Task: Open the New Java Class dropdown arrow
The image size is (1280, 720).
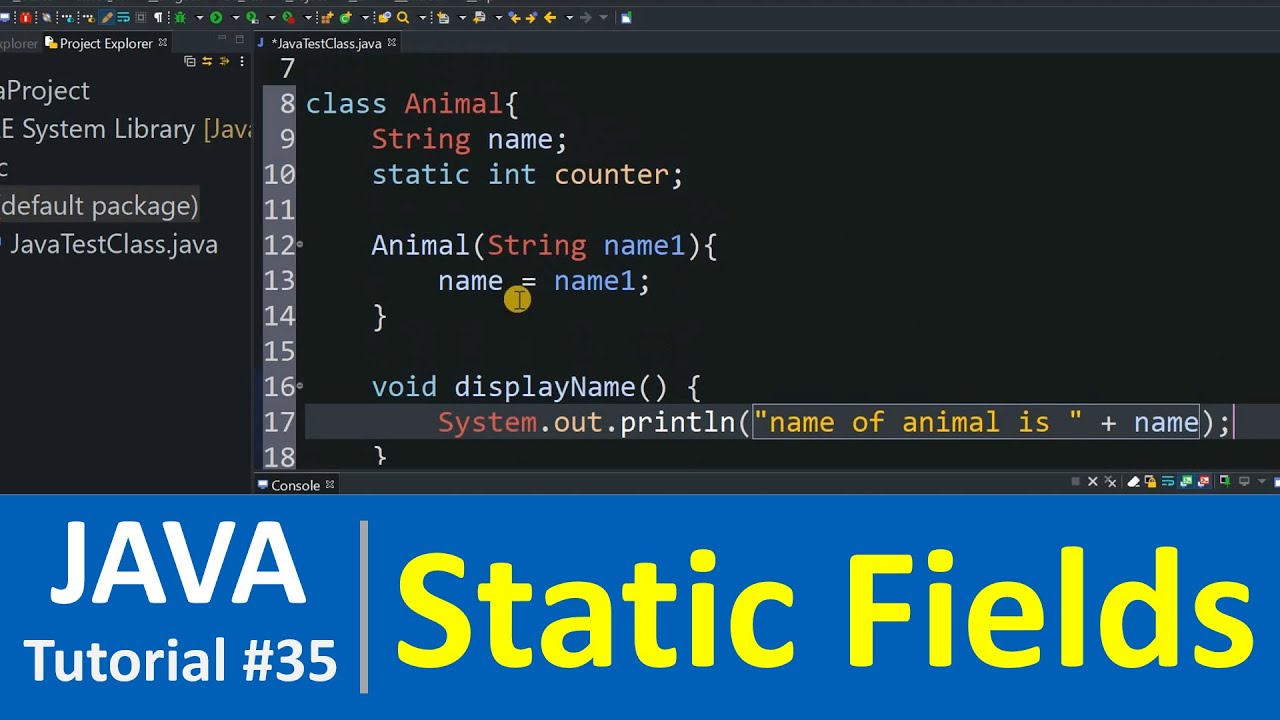Action: click(365, 18)
